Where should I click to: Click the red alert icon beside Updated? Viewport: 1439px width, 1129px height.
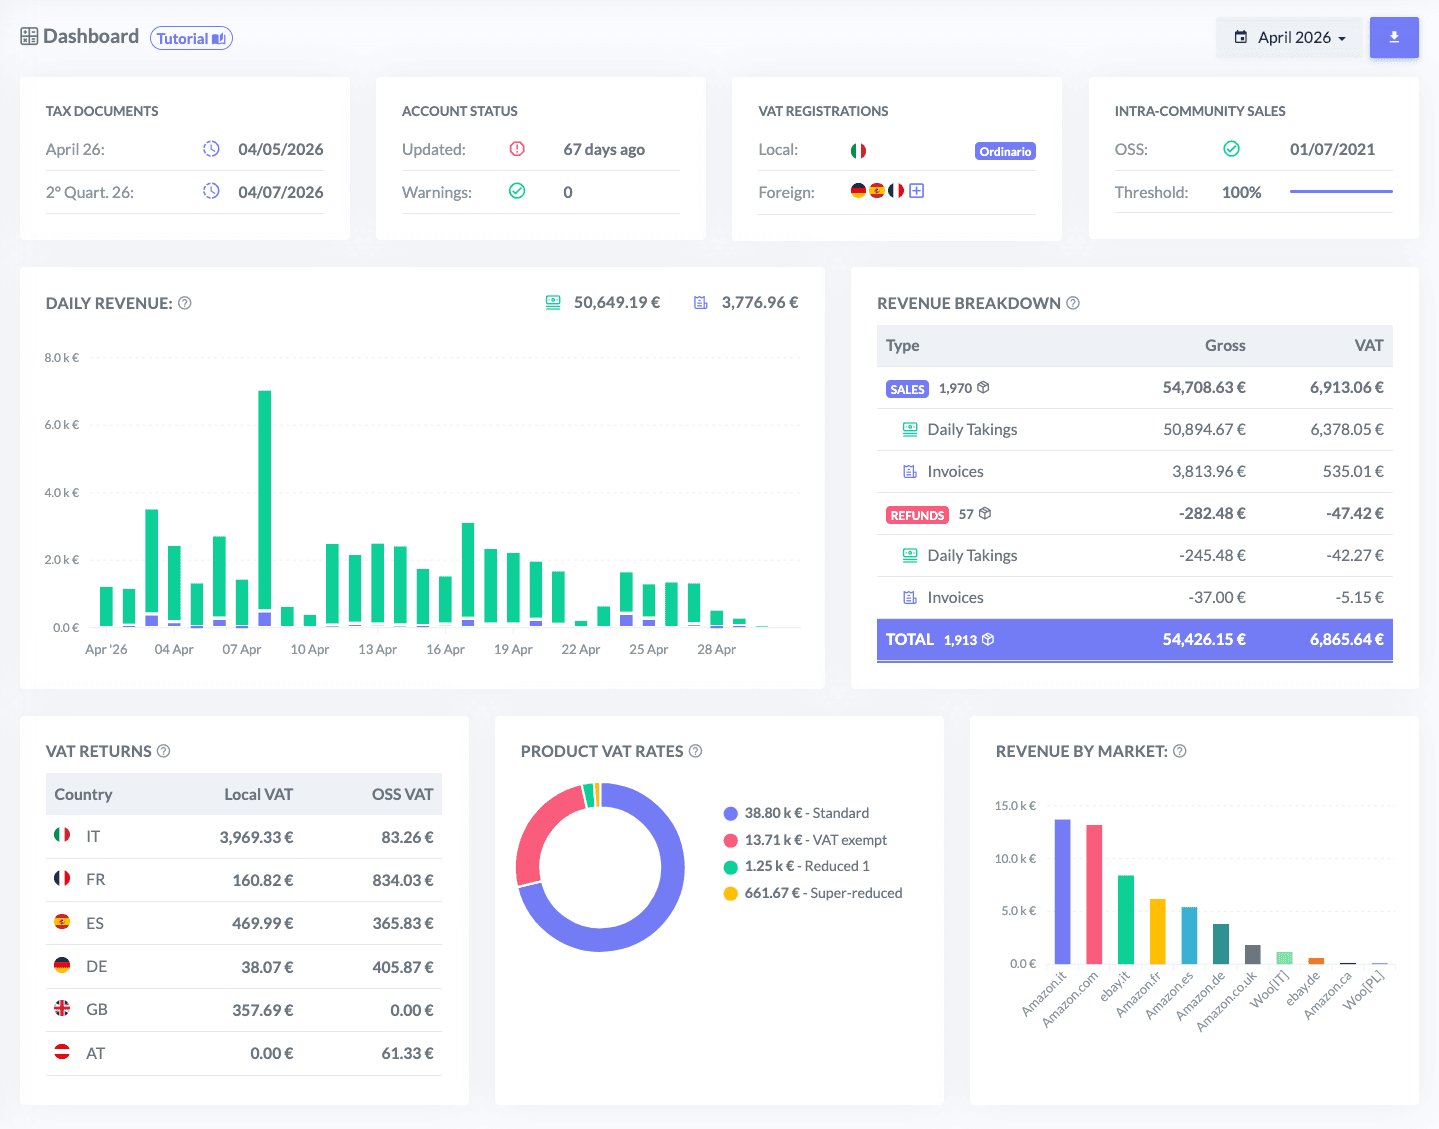(x=517, y=149)
